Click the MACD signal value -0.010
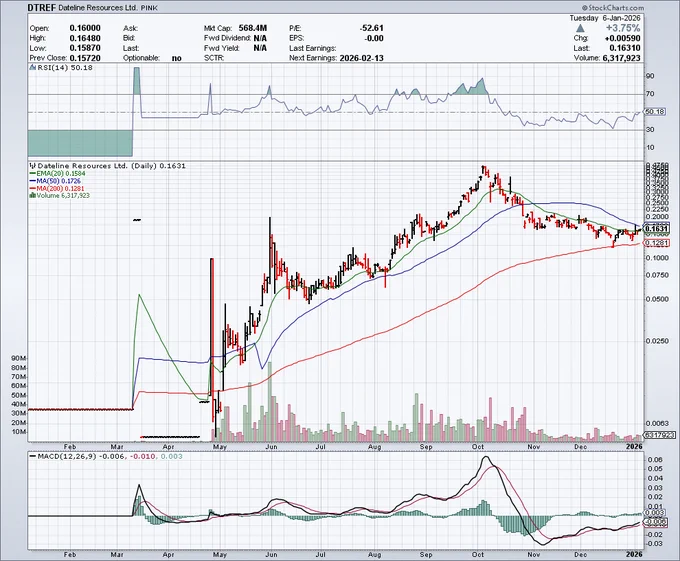The width and height of the screenshot is (680, 561). pyautogui.click(x=143, y=457)
